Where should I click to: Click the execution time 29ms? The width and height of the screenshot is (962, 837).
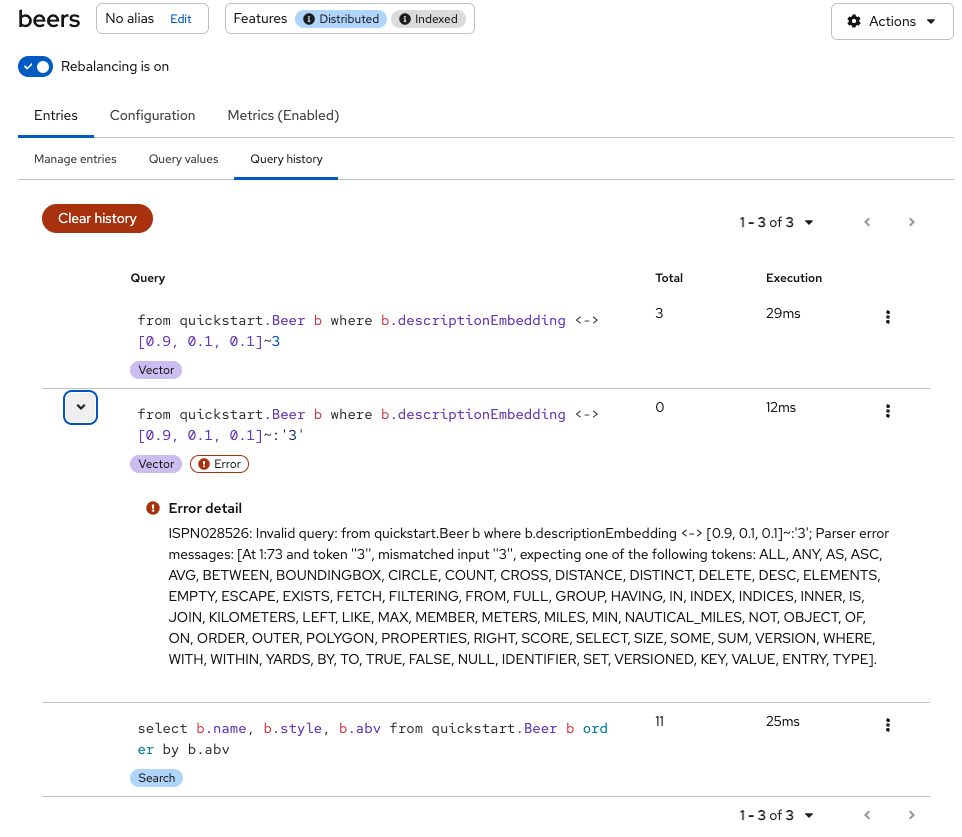click(783, 314)
